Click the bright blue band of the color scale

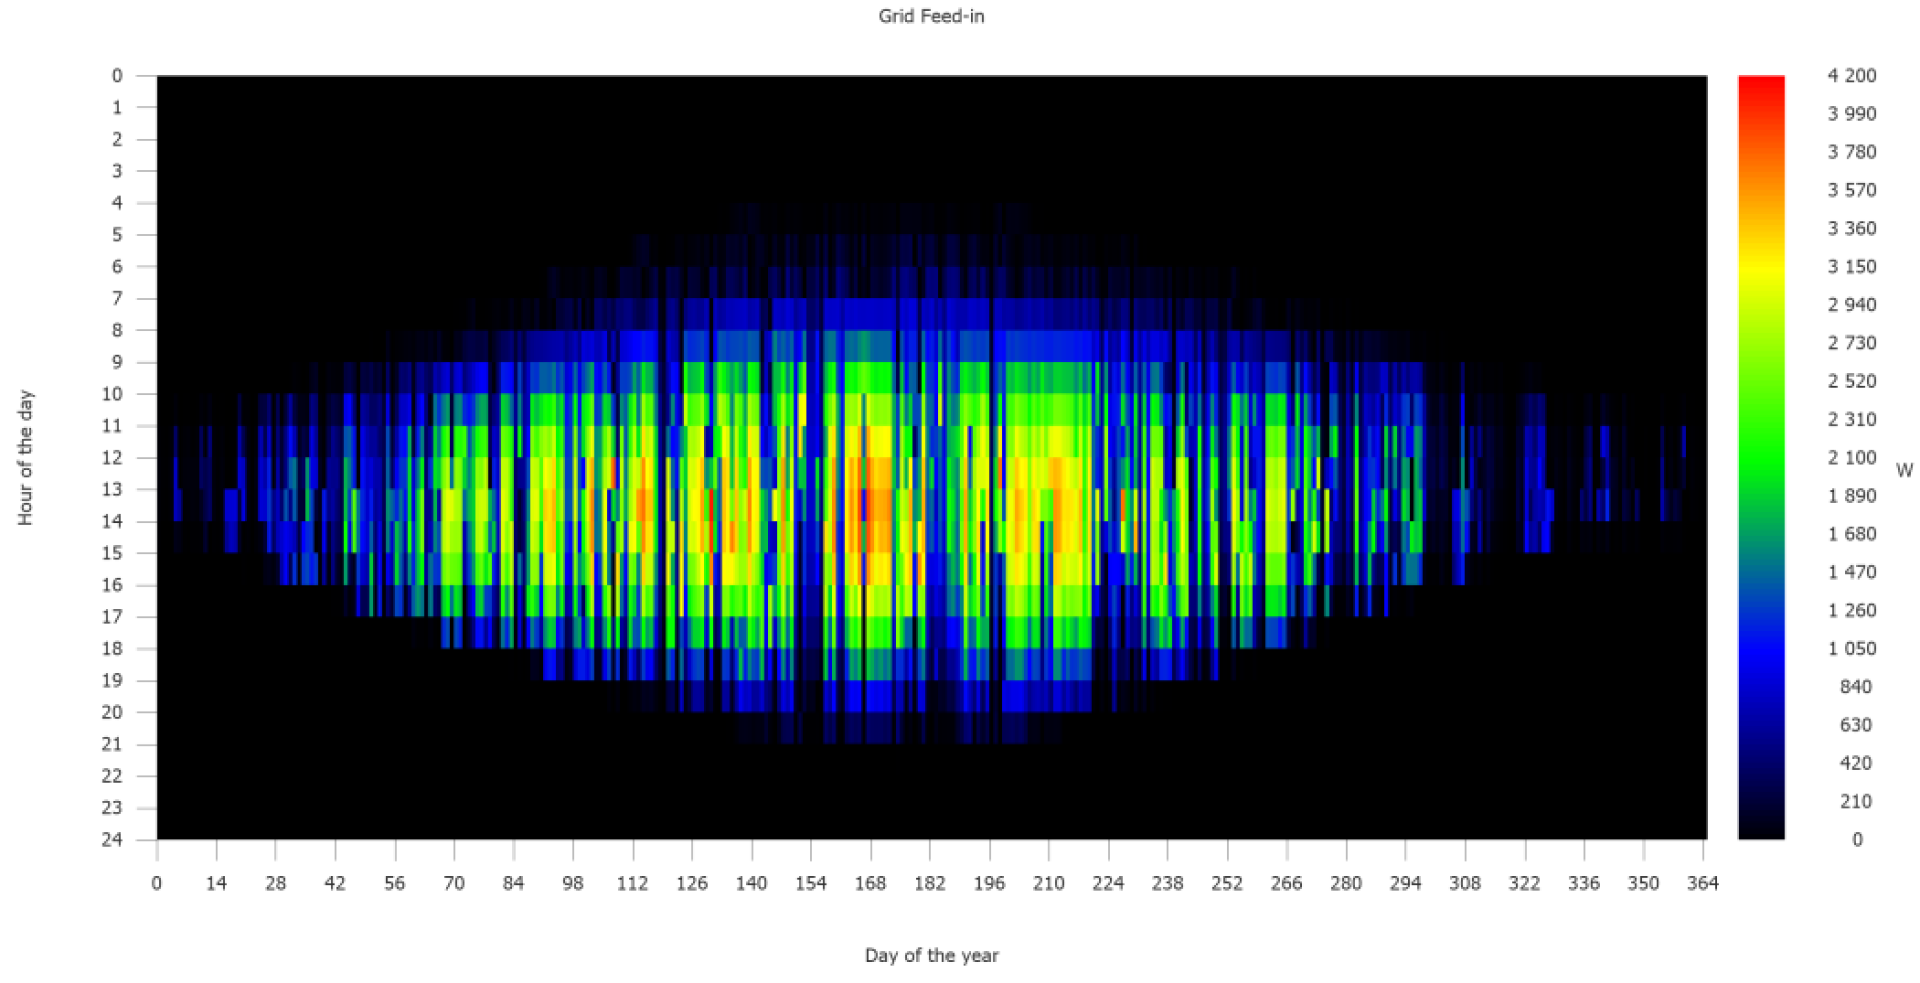click(1761, 650)
